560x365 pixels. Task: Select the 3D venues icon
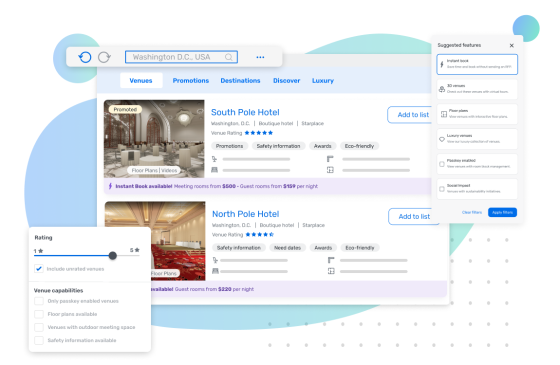click(442, 89)
